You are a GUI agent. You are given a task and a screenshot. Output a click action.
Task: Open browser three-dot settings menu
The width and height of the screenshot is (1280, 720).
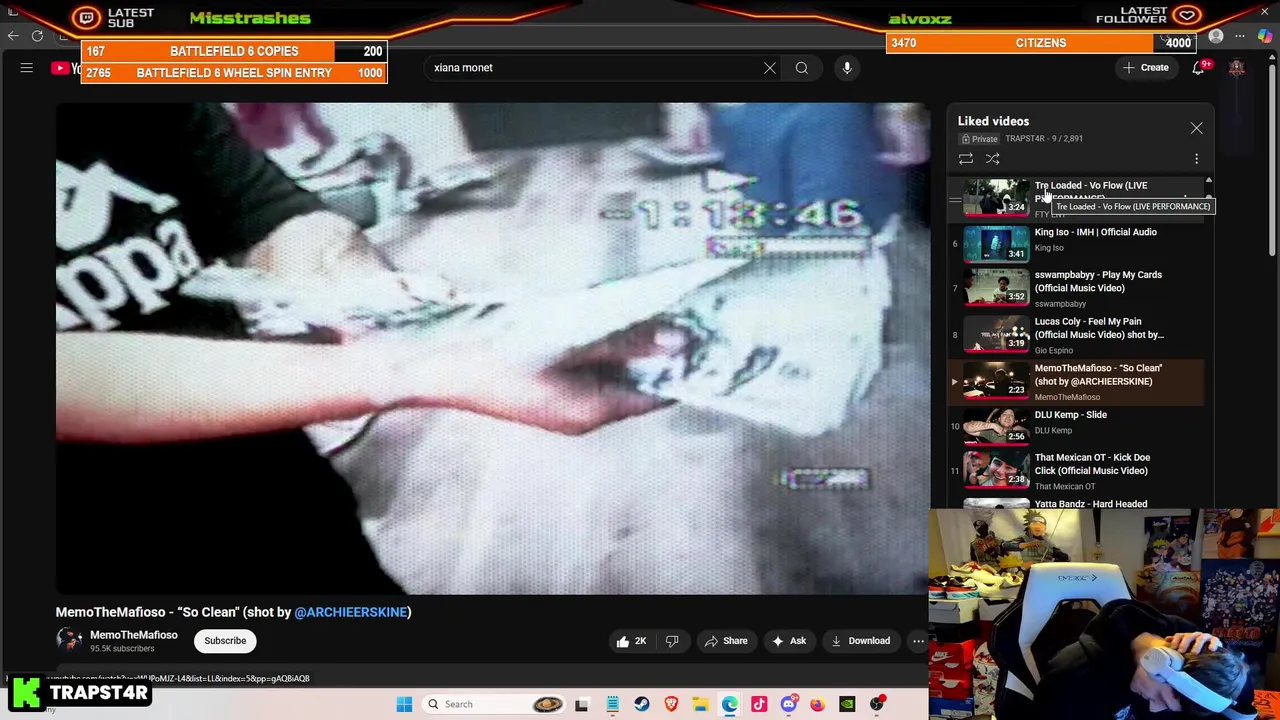tap(1240, 36)
